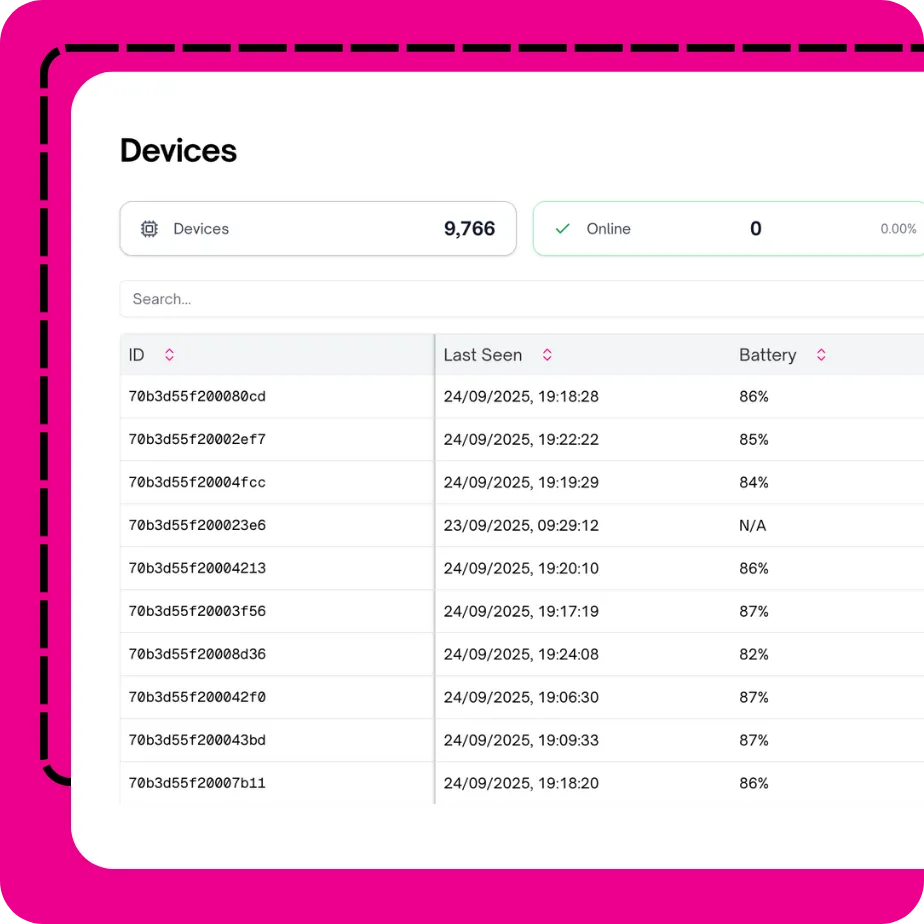Screen dimensions: 924x924
Task: Click last seen time 24/09/2025, 19:06:30
Action: (521, 698)
